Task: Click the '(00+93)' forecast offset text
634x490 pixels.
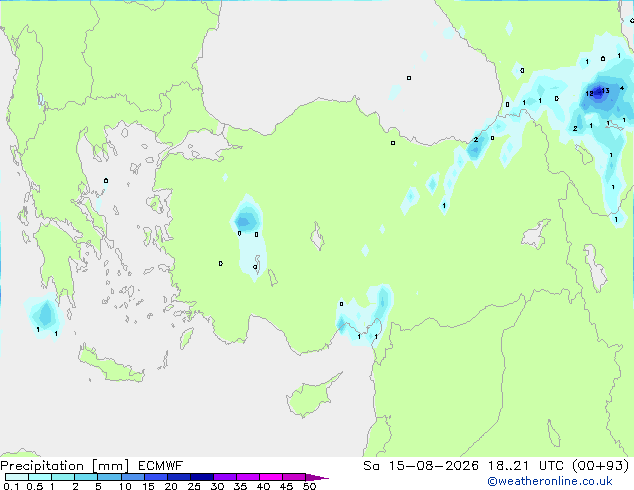Action: coord(601,466)
